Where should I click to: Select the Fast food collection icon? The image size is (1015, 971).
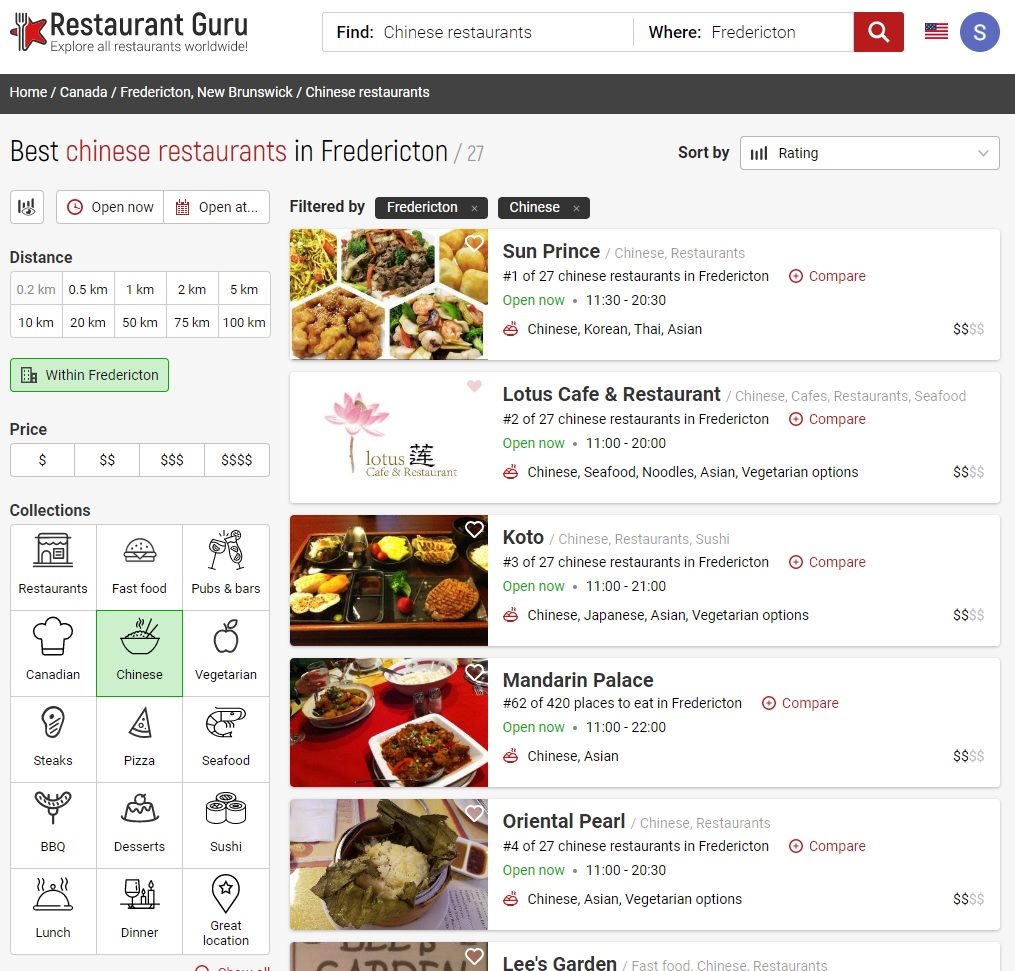[139, 568]
